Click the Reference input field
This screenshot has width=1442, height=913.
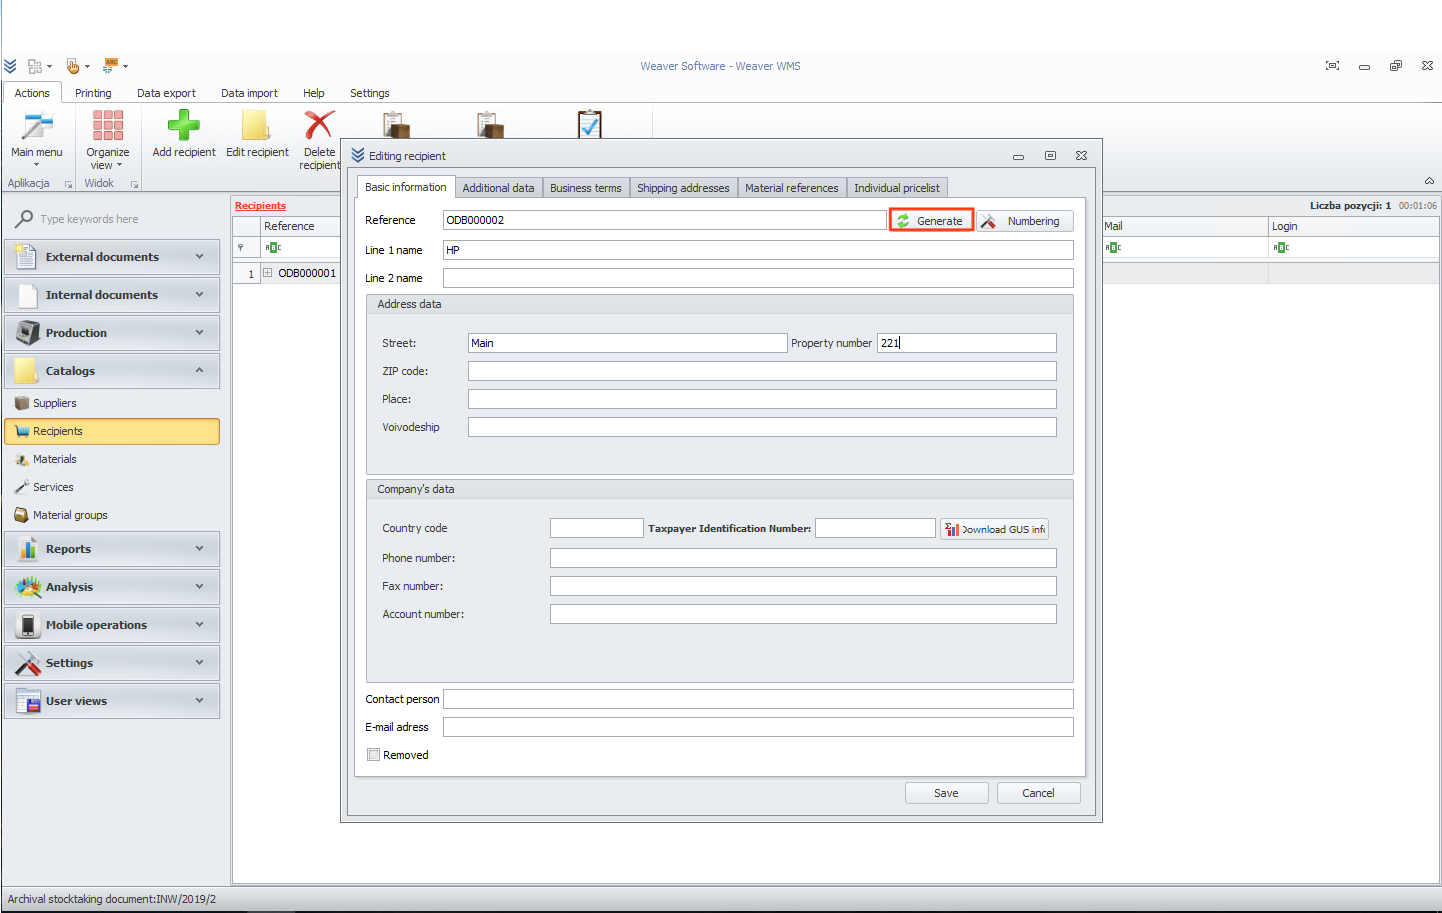point(664,220)
